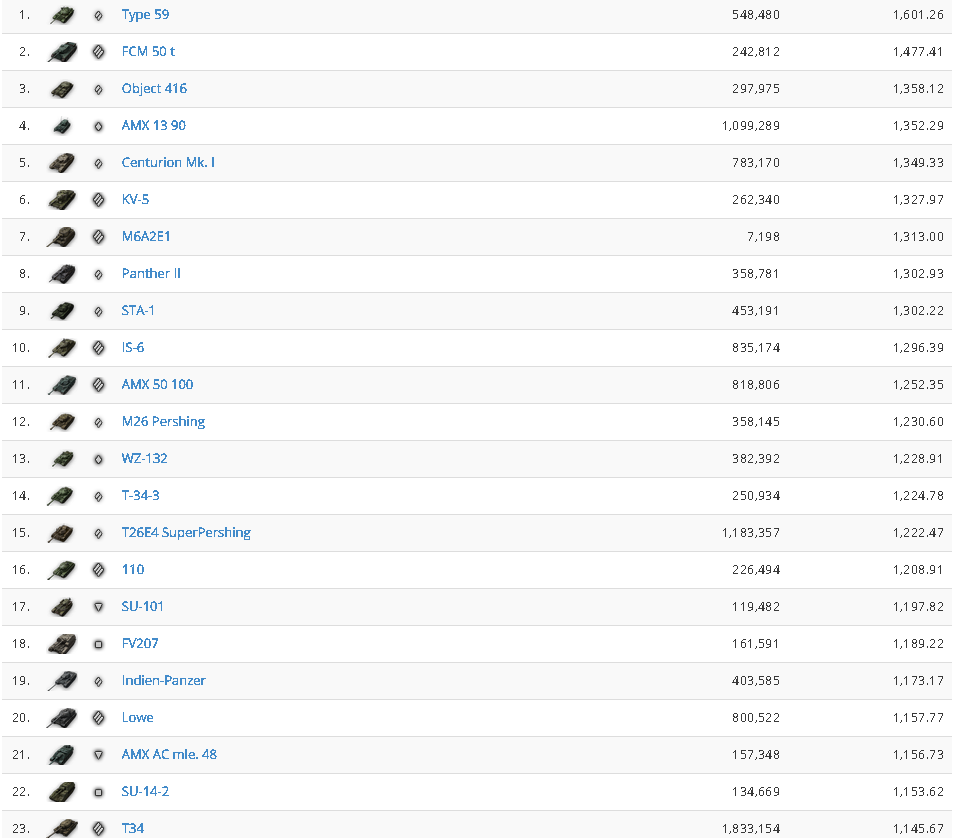Click the tank destroyer icon beside AMX AC mle. 48

(x=98, y=755)
